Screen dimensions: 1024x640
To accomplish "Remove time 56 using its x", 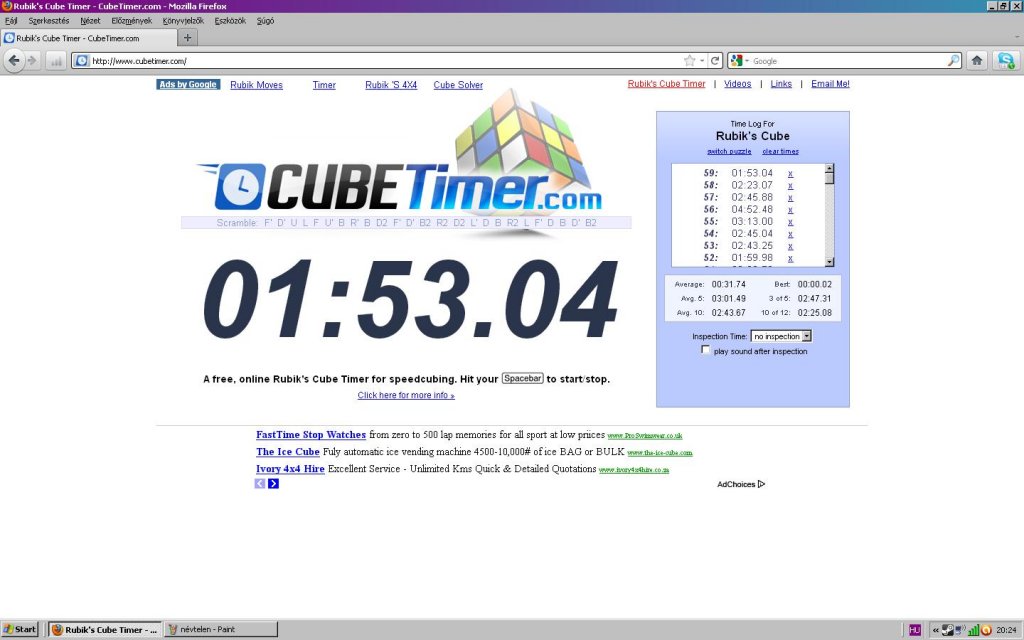I will click(x=790, y=210).
